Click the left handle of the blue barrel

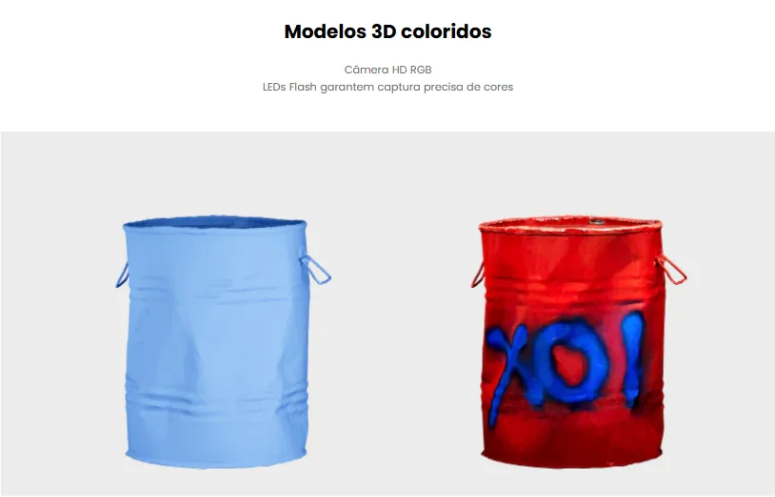point(122,276)
